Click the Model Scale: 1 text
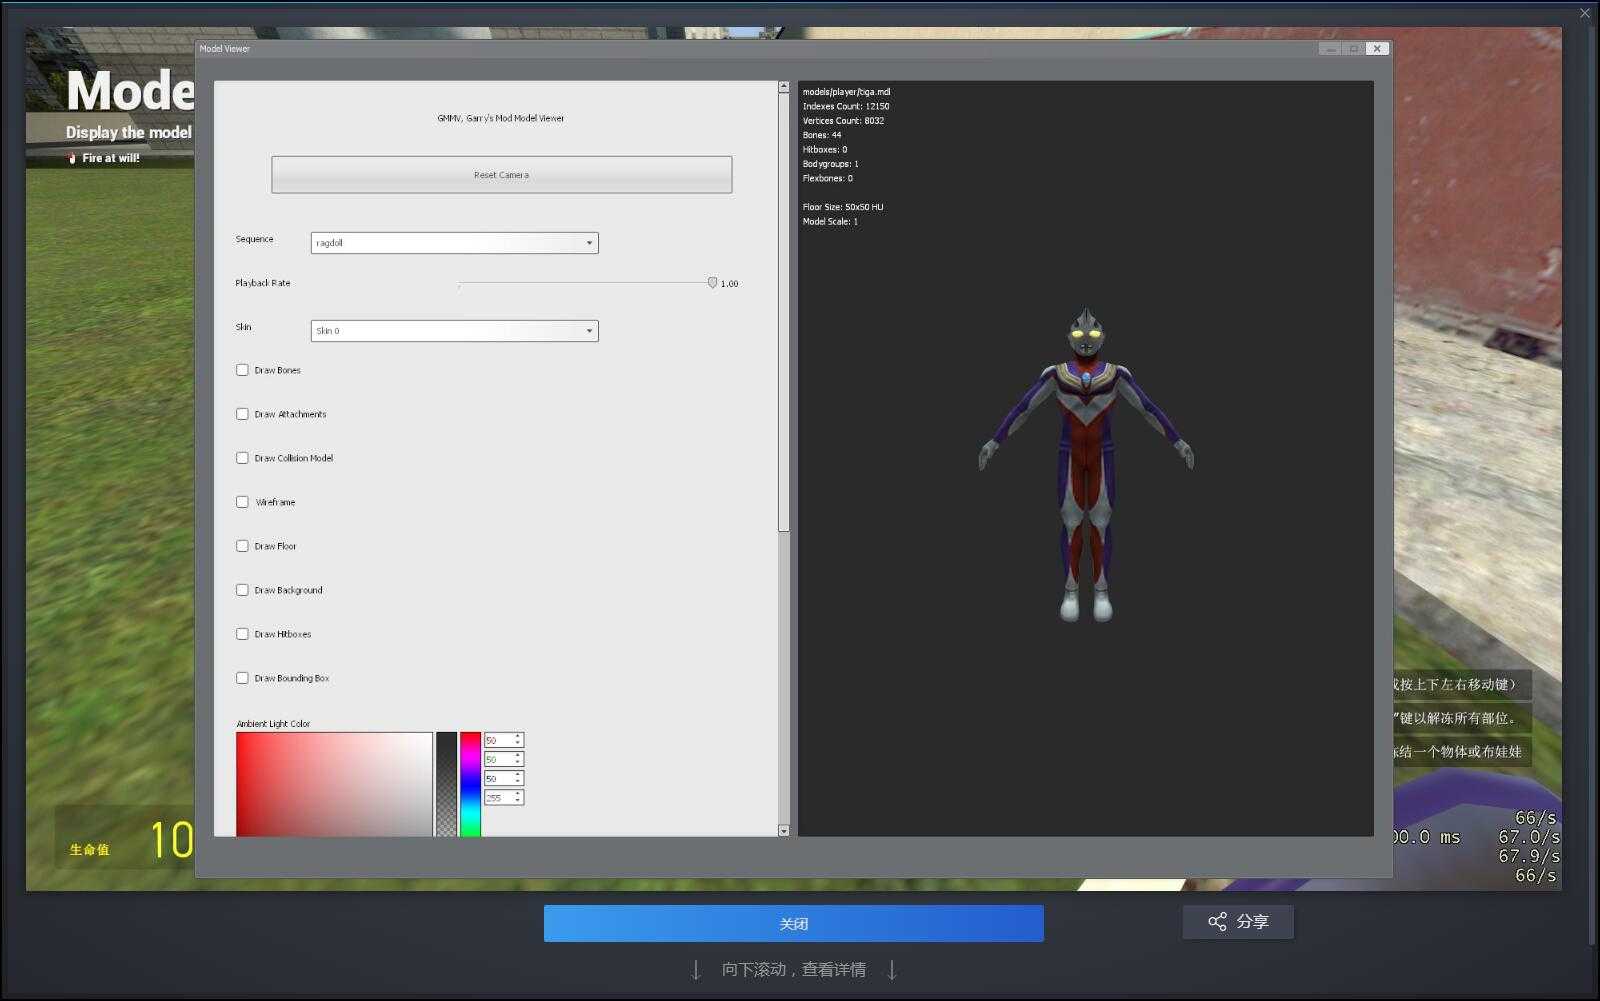1600x1001 pixels. [830, 222]
